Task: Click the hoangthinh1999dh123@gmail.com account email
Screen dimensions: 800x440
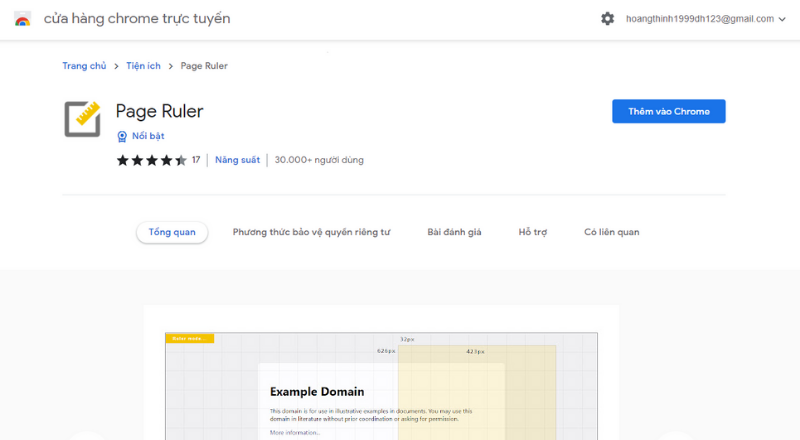Action: [x=699, y=19]
